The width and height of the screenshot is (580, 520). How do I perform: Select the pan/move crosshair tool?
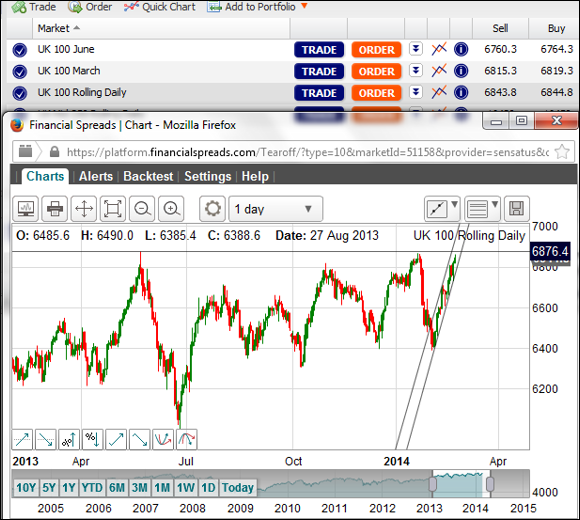coord(84,209)
